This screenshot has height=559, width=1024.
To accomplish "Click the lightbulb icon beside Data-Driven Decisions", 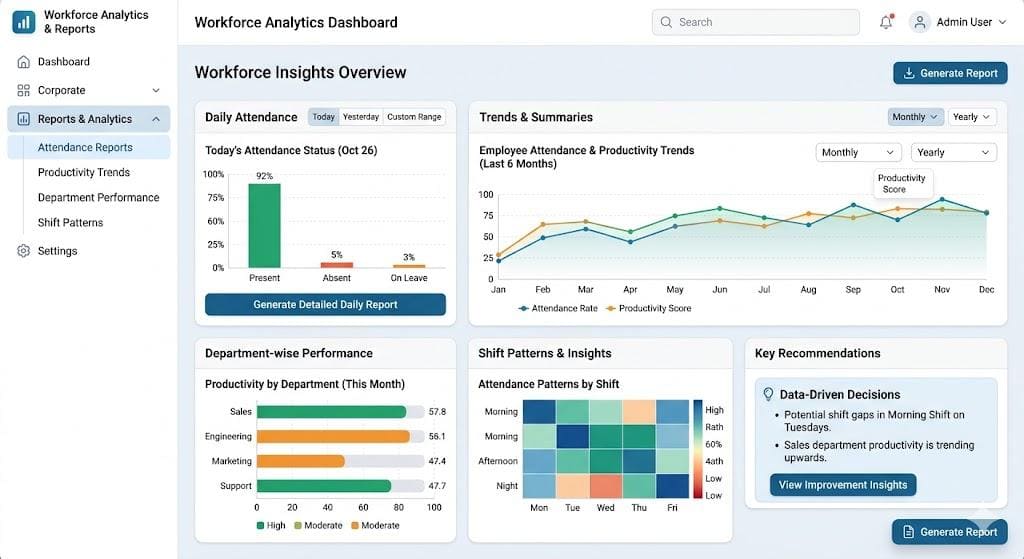I will tap(769, 394).
